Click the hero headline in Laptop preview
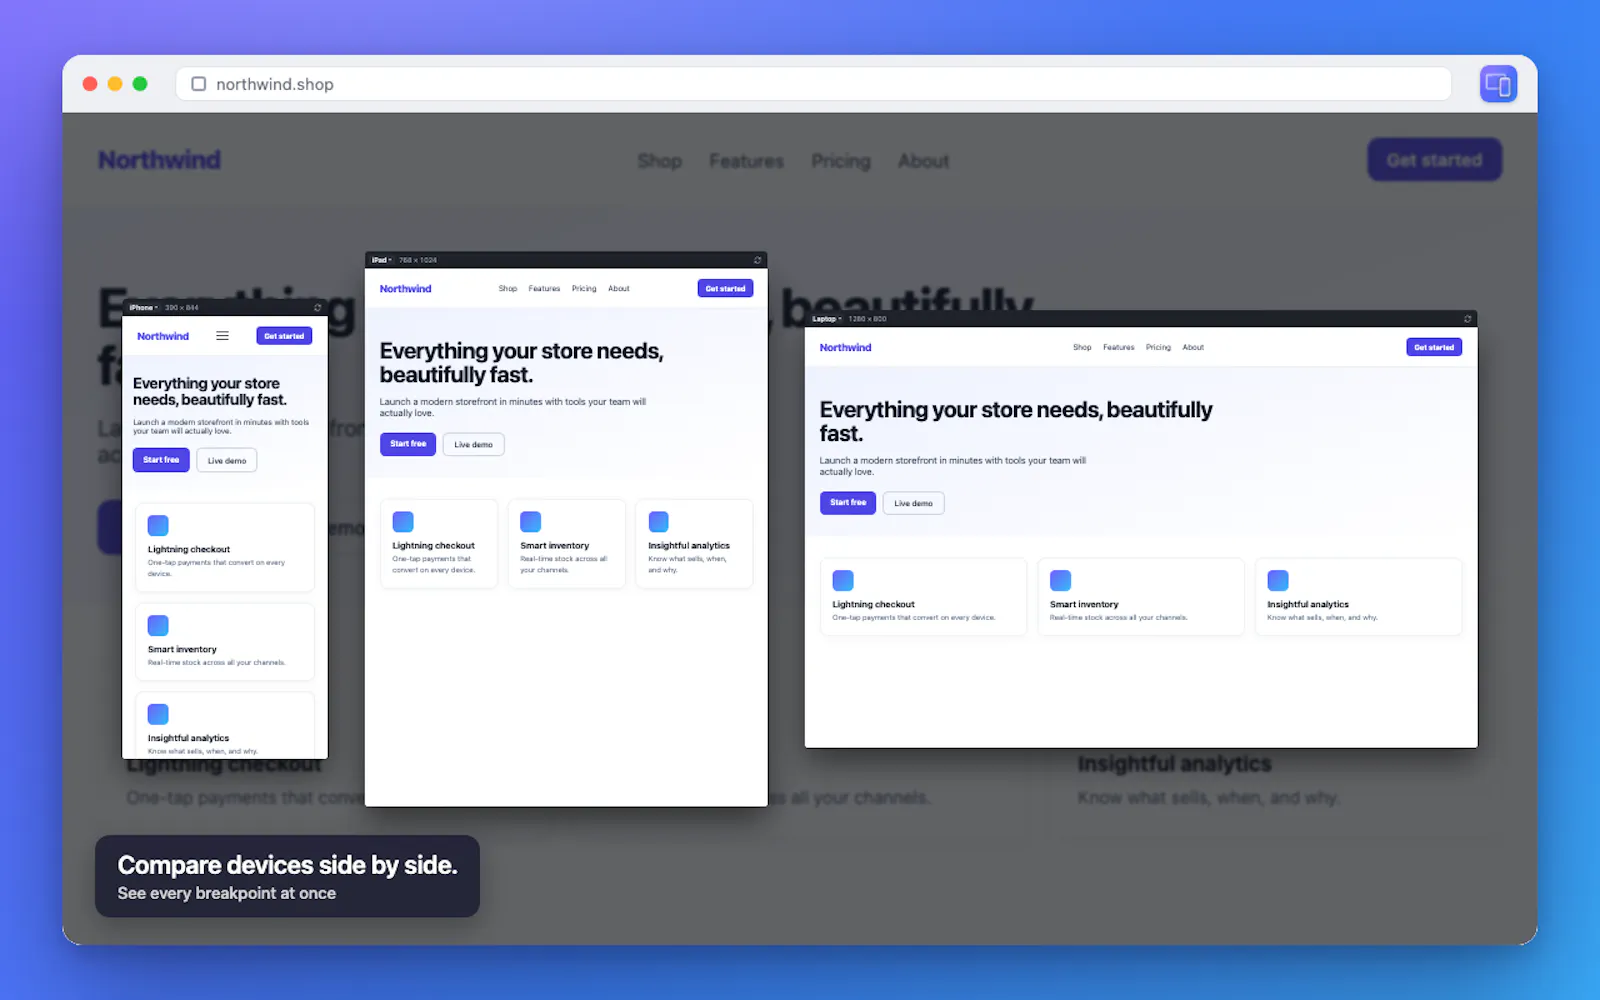Viewport: 1600px width, 1000px height. [x=1016, y=422]
